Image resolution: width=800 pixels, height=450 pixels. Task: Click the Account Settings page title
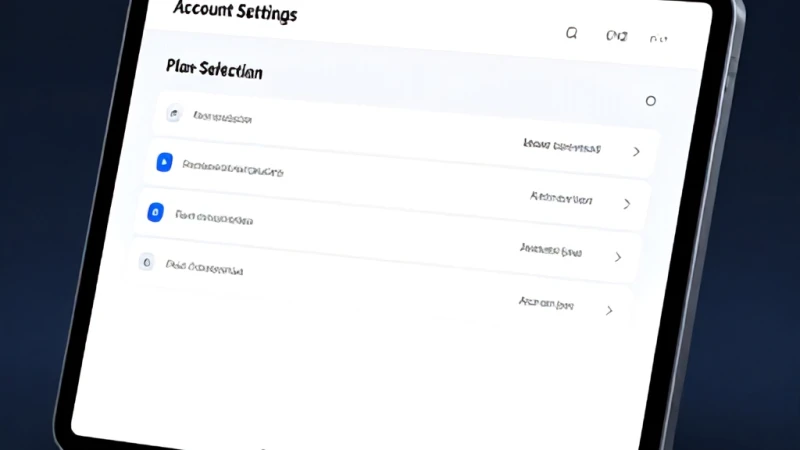[x=235, y=11]
